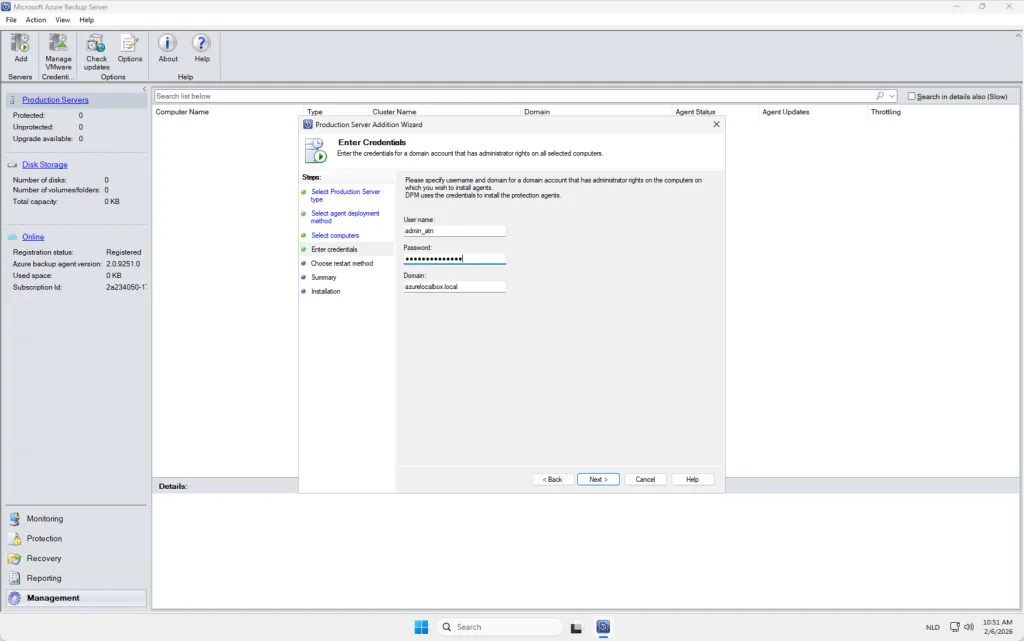Screen dimensions: 1024x641
Task: Click the Domain input field
Action: [454, 287]
